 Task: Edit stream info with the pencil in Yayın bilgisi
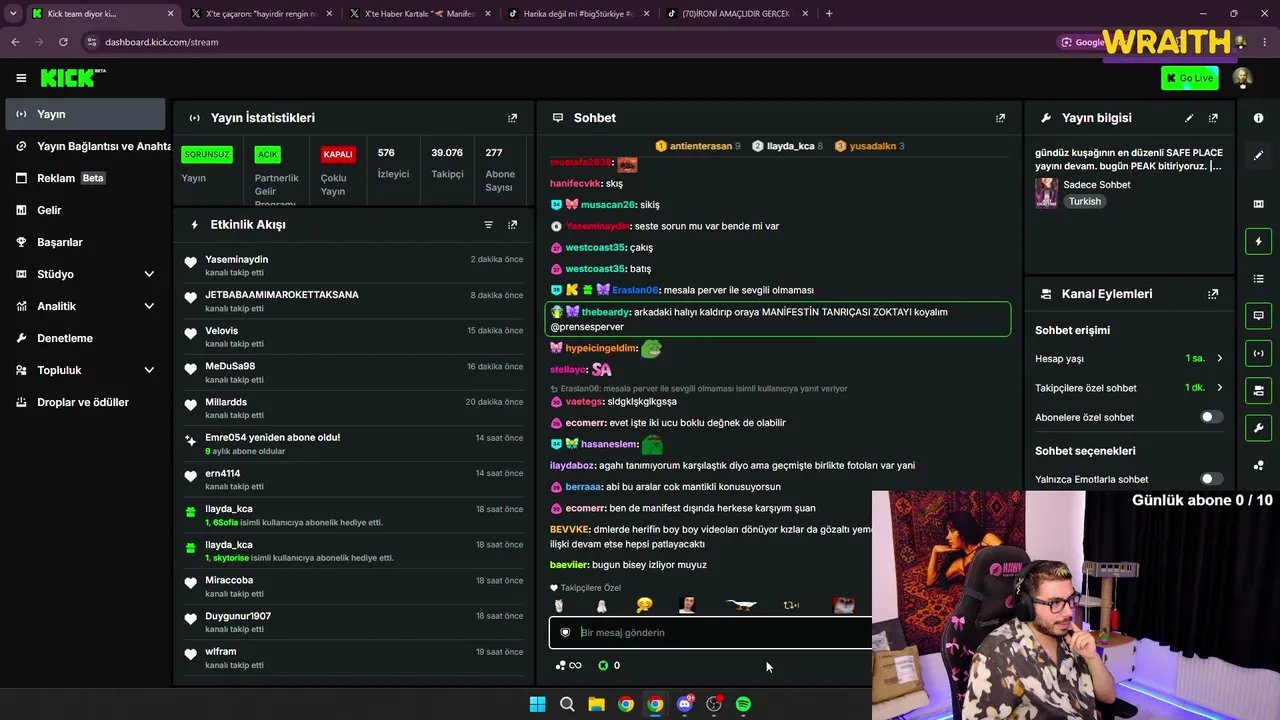tap(1189, 118)
